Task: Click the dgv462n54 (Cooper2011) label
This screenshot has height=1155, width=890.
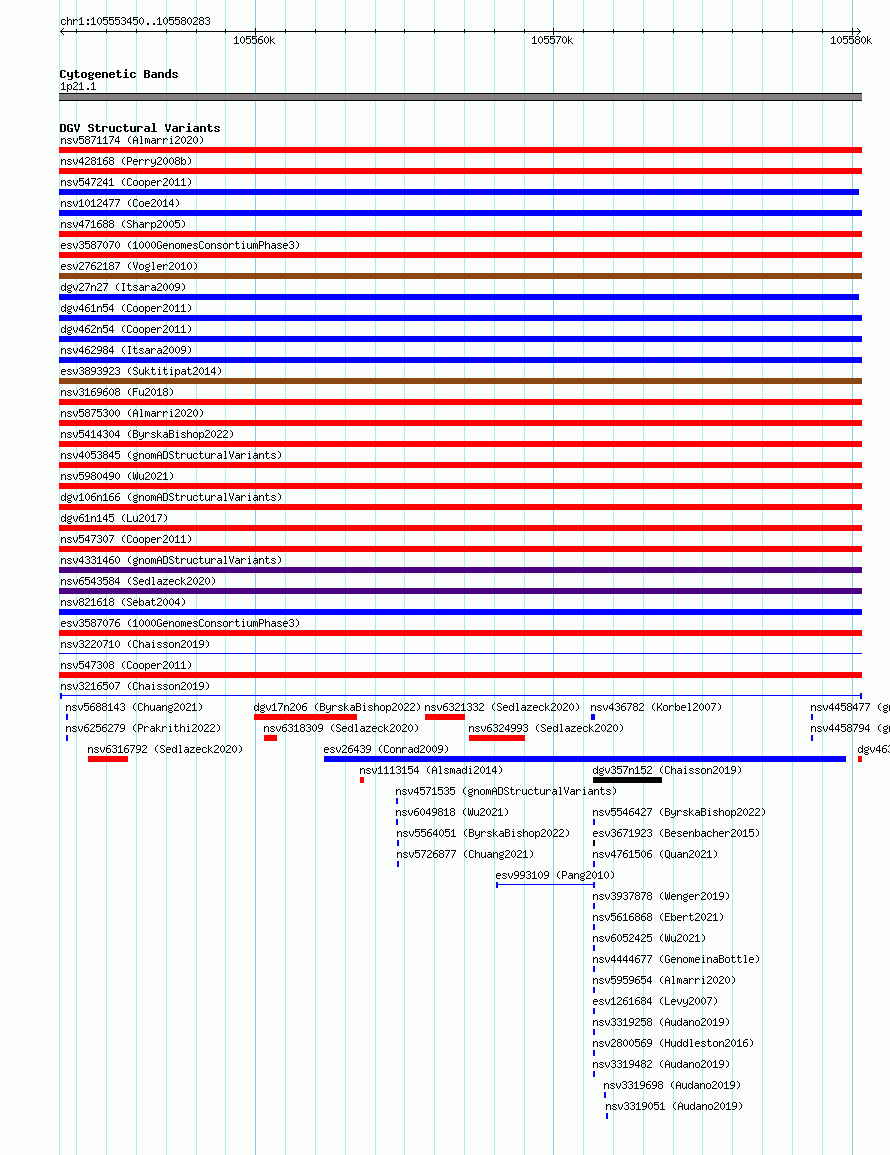Action: coord(126,329)
